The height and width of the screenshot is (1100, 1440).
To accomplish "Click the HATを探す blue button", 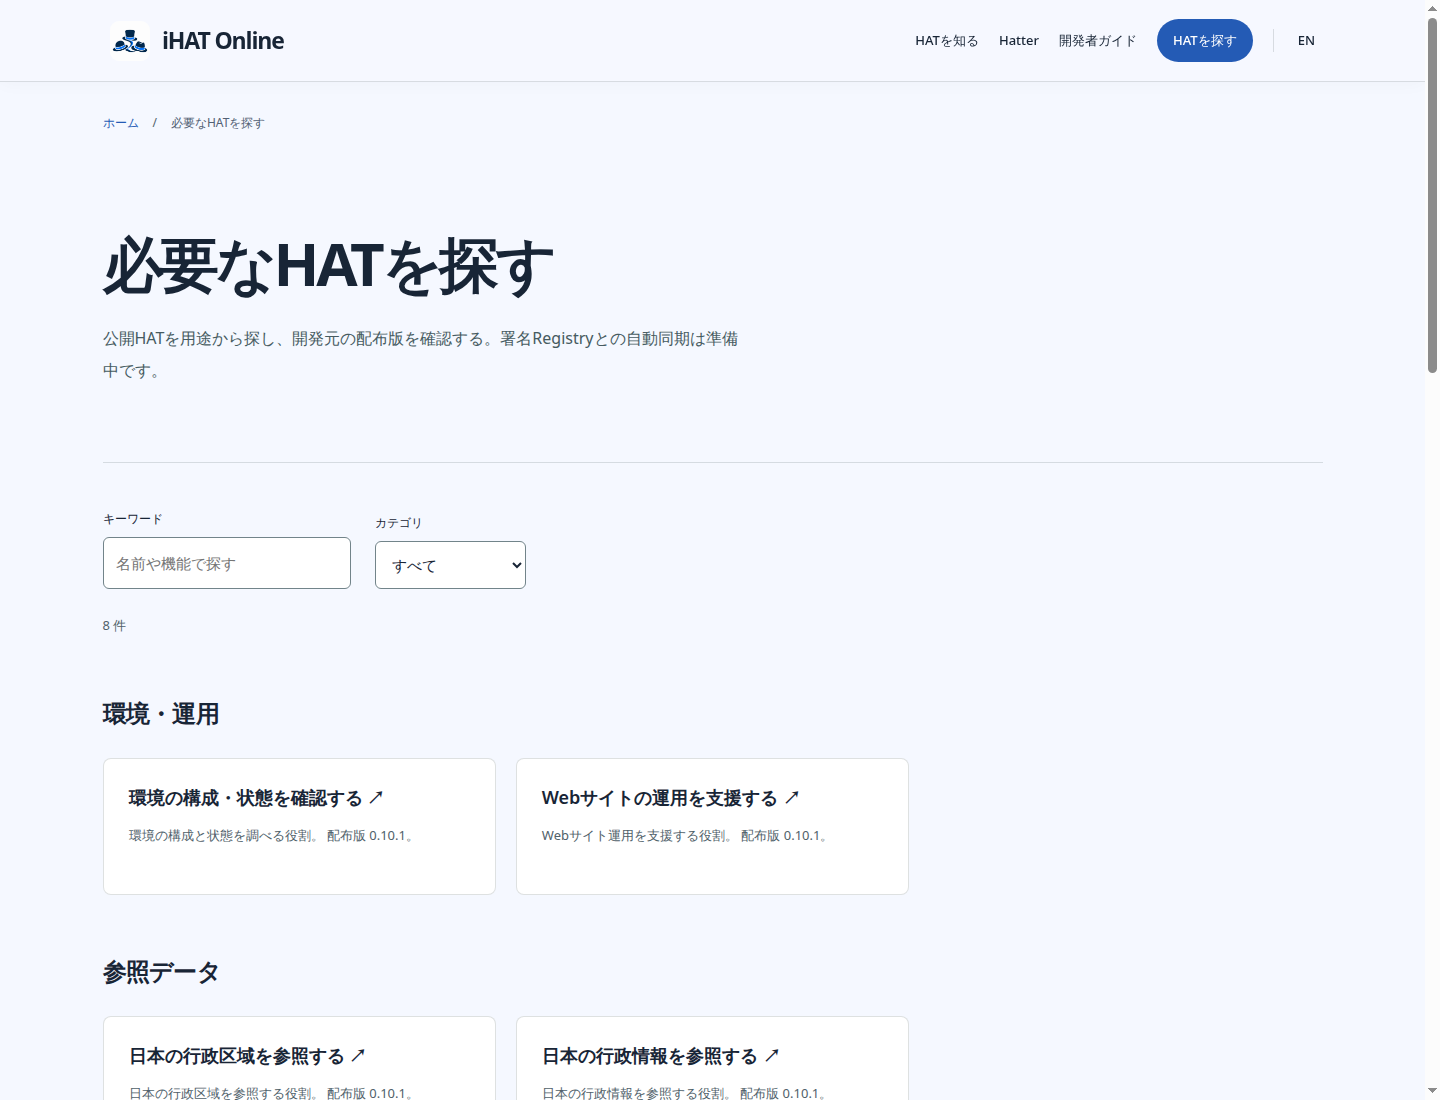I will click(1204, 41).
